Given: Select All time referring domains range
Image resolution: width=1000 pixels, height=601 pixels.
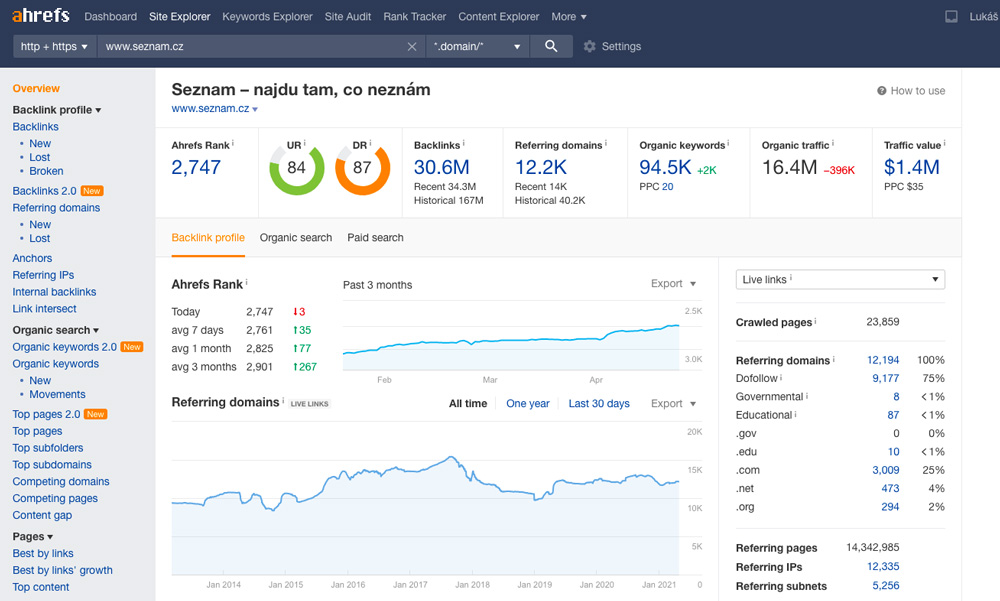Looking at the screenshot, I should tap(468, 403).
